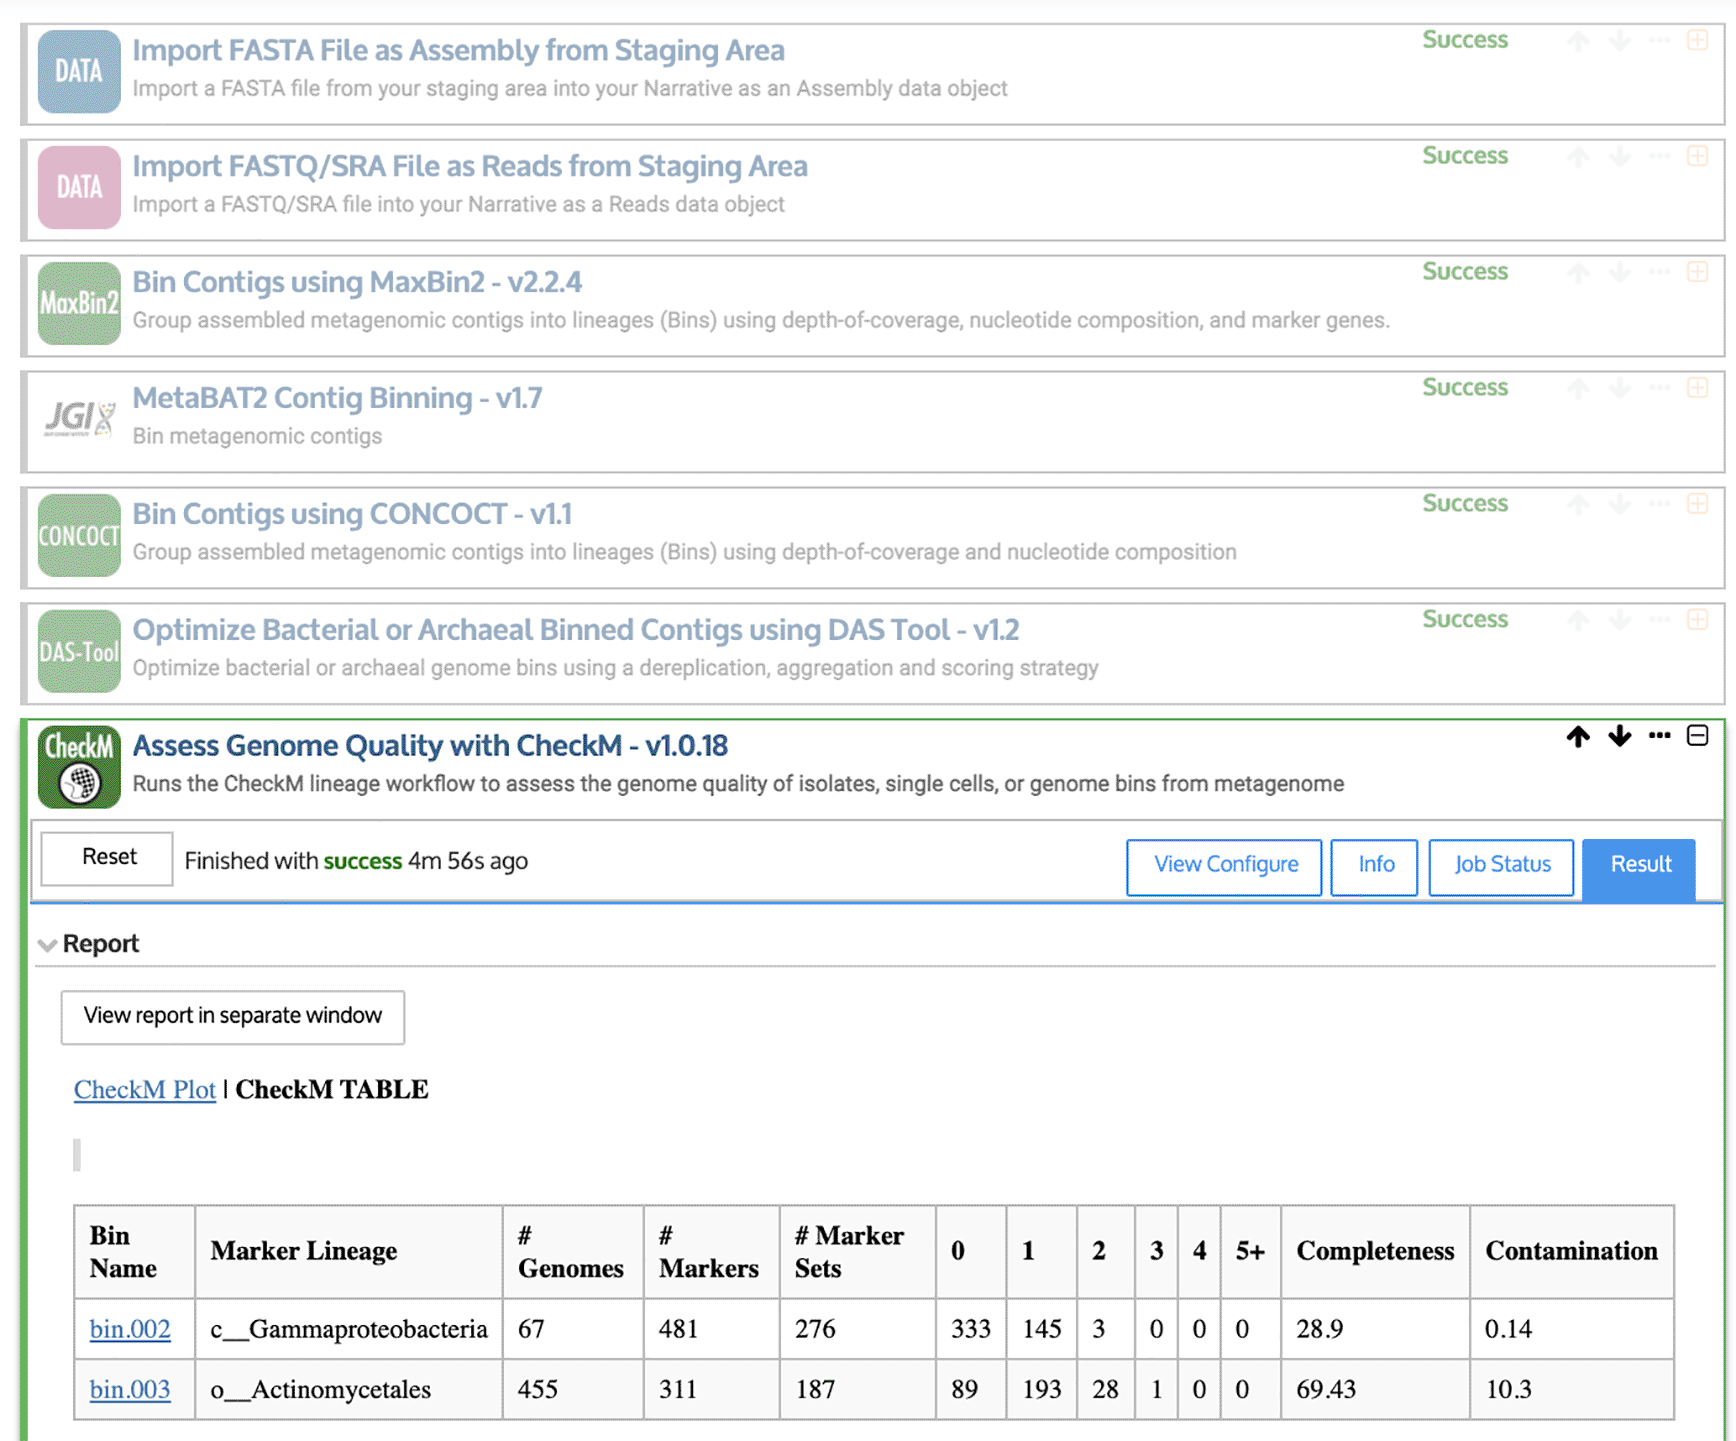The height and width of the screenshot is (1441, 1736).
Task: Collapse the CheckM cell with the minus icon
Action: tap(1697, 736)
